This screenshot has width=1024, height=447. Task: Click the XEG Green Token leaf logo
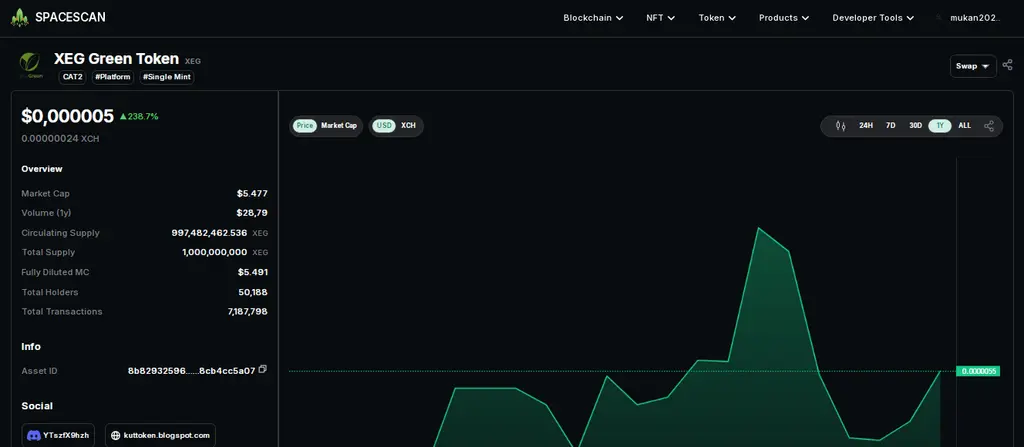pyautogui.click(x=30, y=65)
